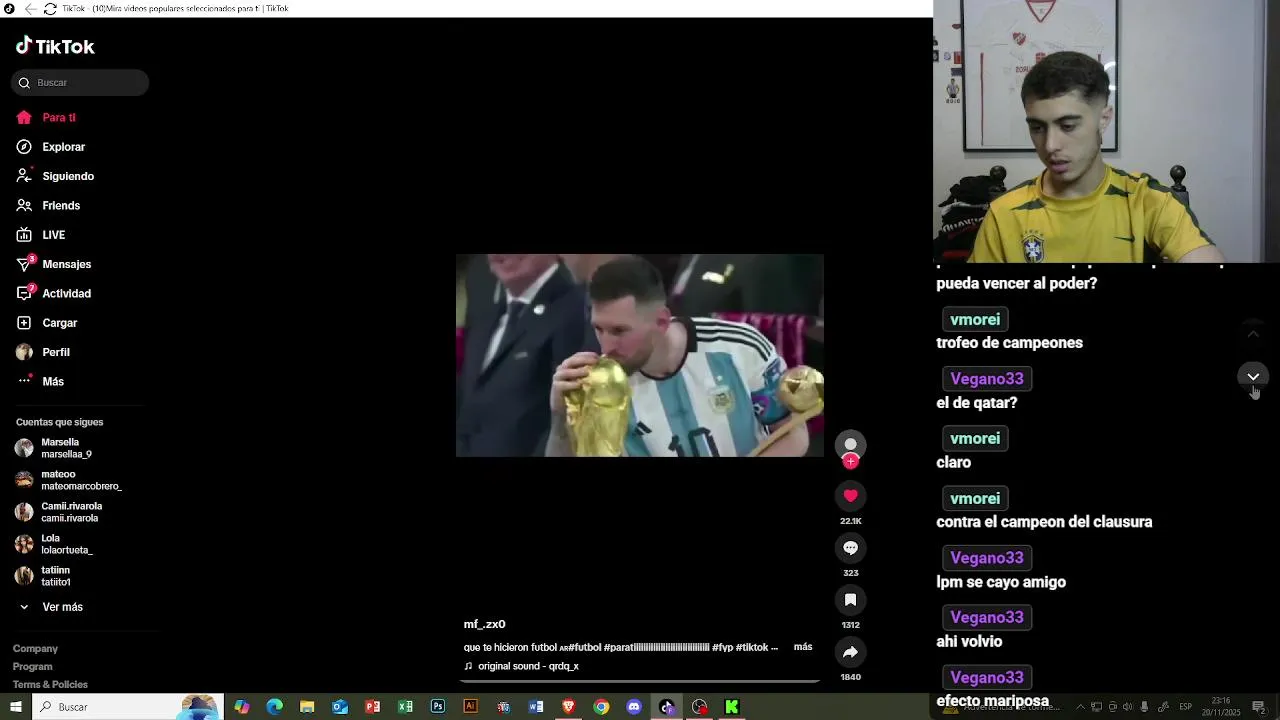Open Illustrator from taskbar
The image size is (1280, 720).
pos(470,707)
